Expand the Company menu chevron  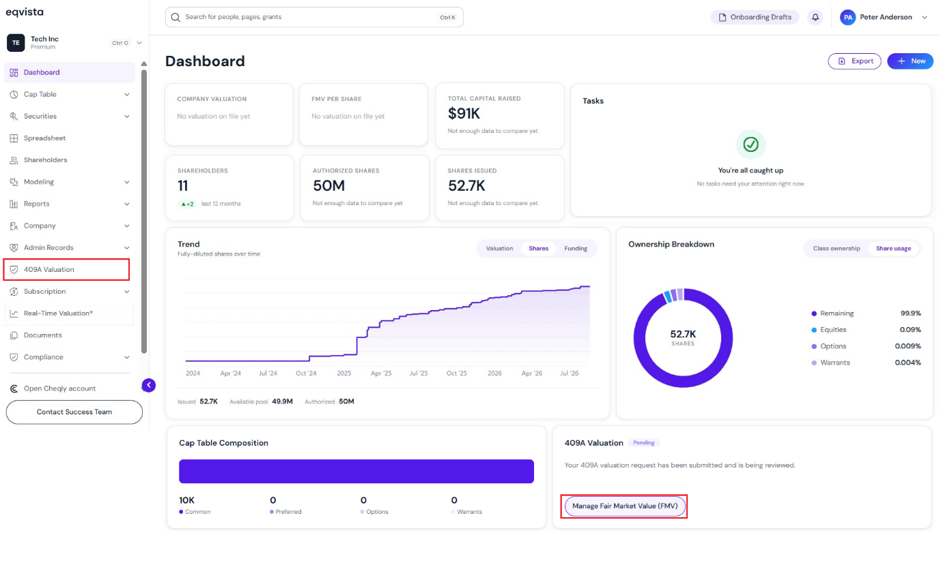click(126, 226)
